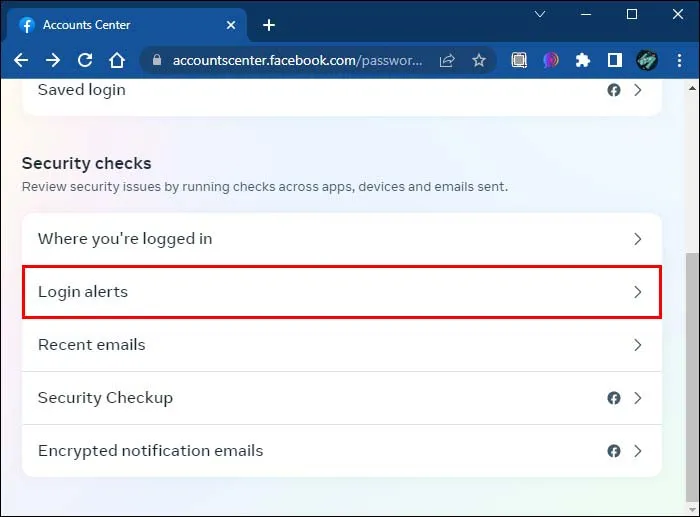Minimize the browser window
Viewport: 700px width, 517px height.
coord(586,14)
